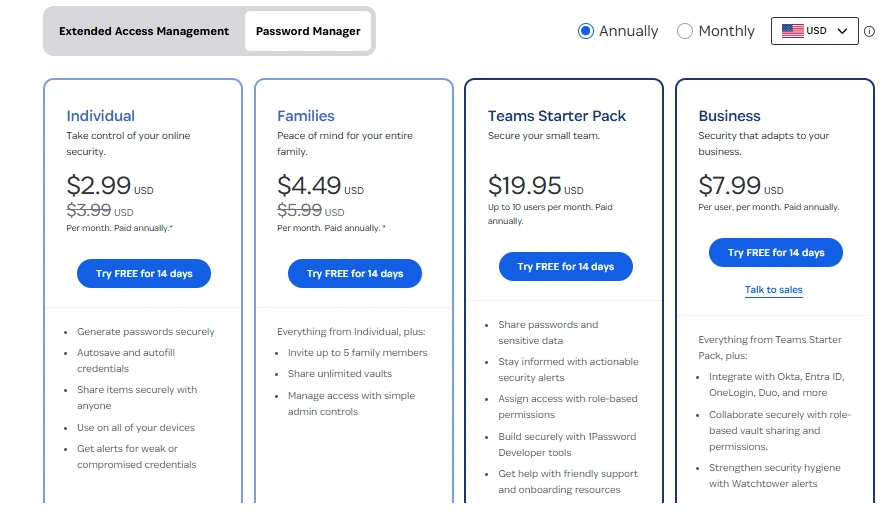Start Business plan free 14-day trial

[776, 253]
